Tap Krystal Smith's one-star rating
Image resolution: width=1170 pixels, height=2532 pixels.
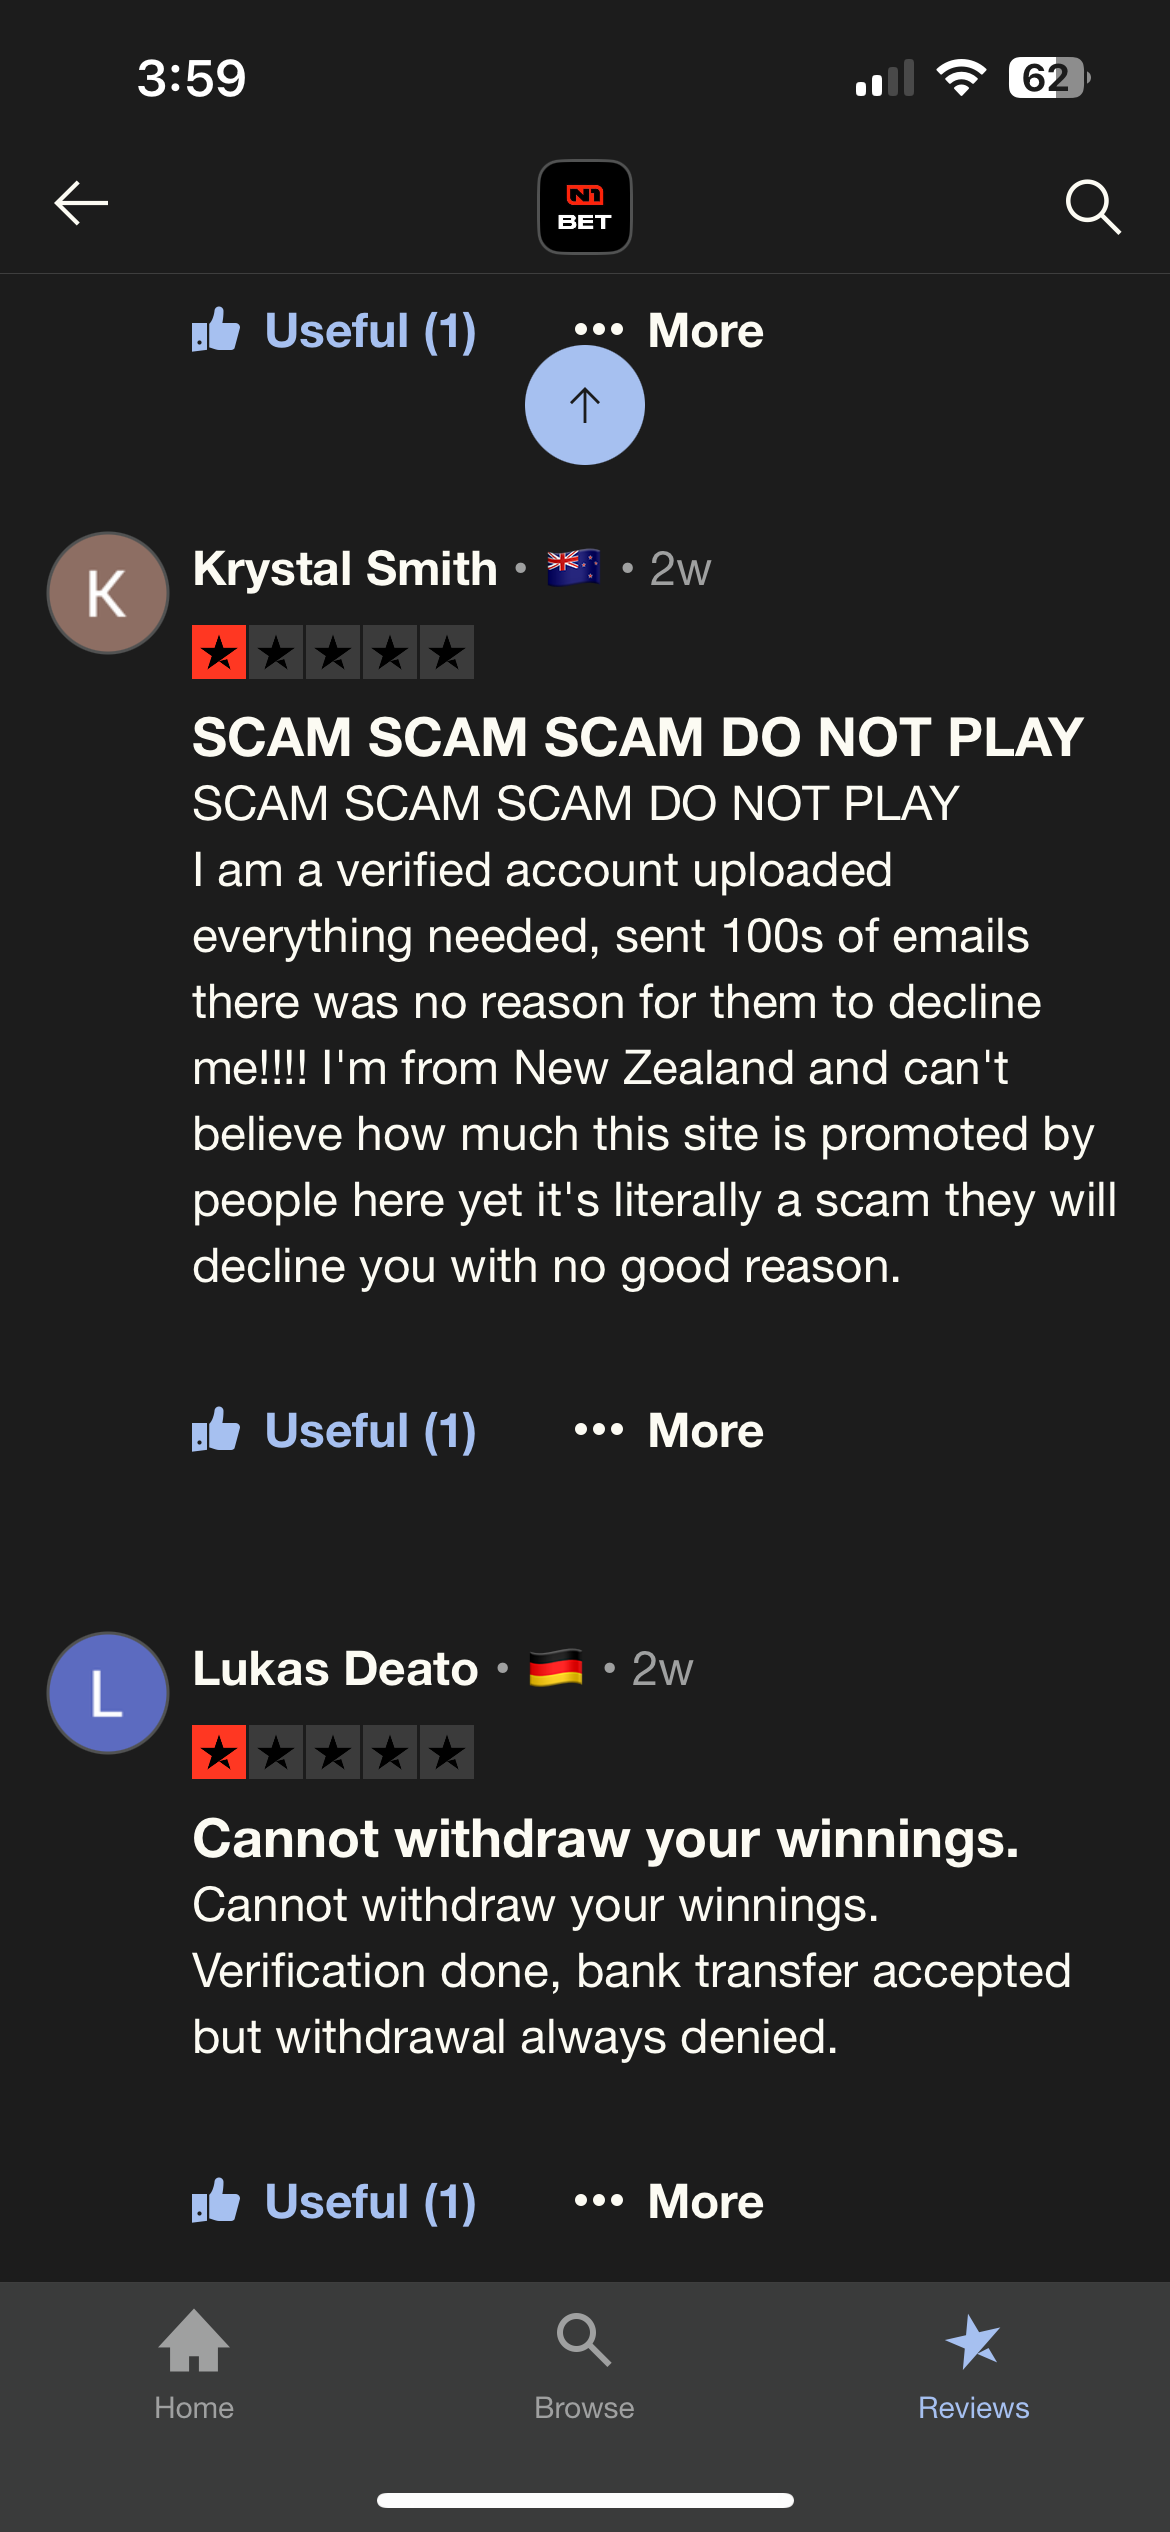(x=332, y=653)
